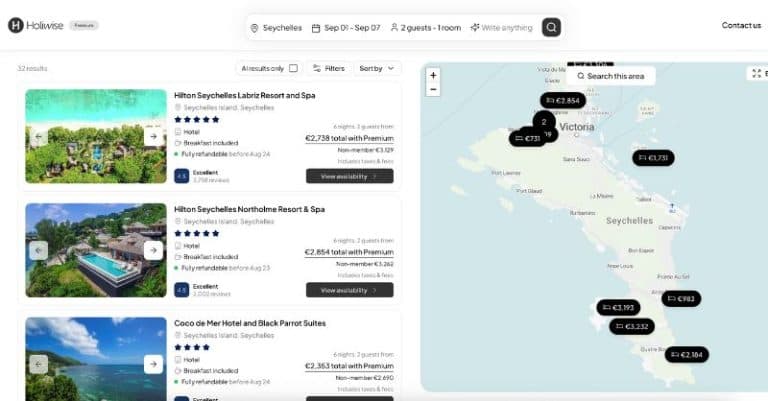
Task: Click the €2,353 total with Premium price
Action: click(x=349, y=366)
